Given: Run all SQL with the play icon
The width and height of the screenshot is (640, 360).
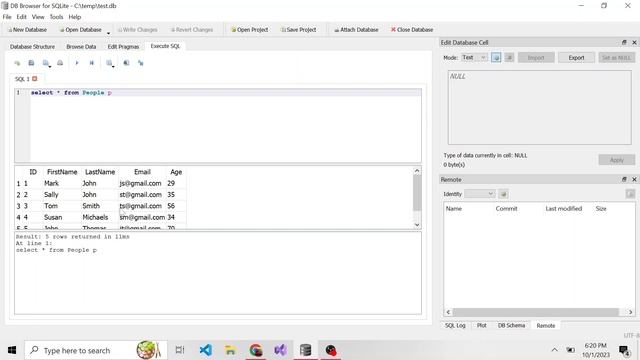Looking at the screenshot, I should [77, 63].
